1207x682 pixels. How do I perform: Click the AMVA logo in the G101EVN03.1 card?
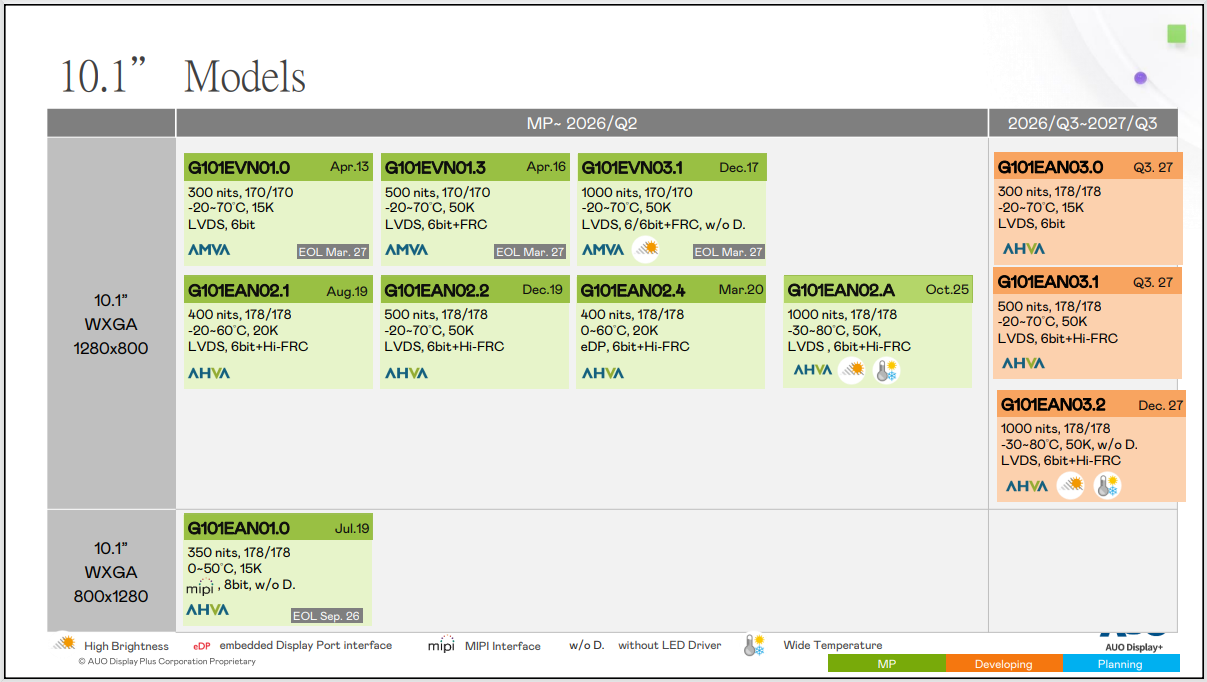click(603, 250)
